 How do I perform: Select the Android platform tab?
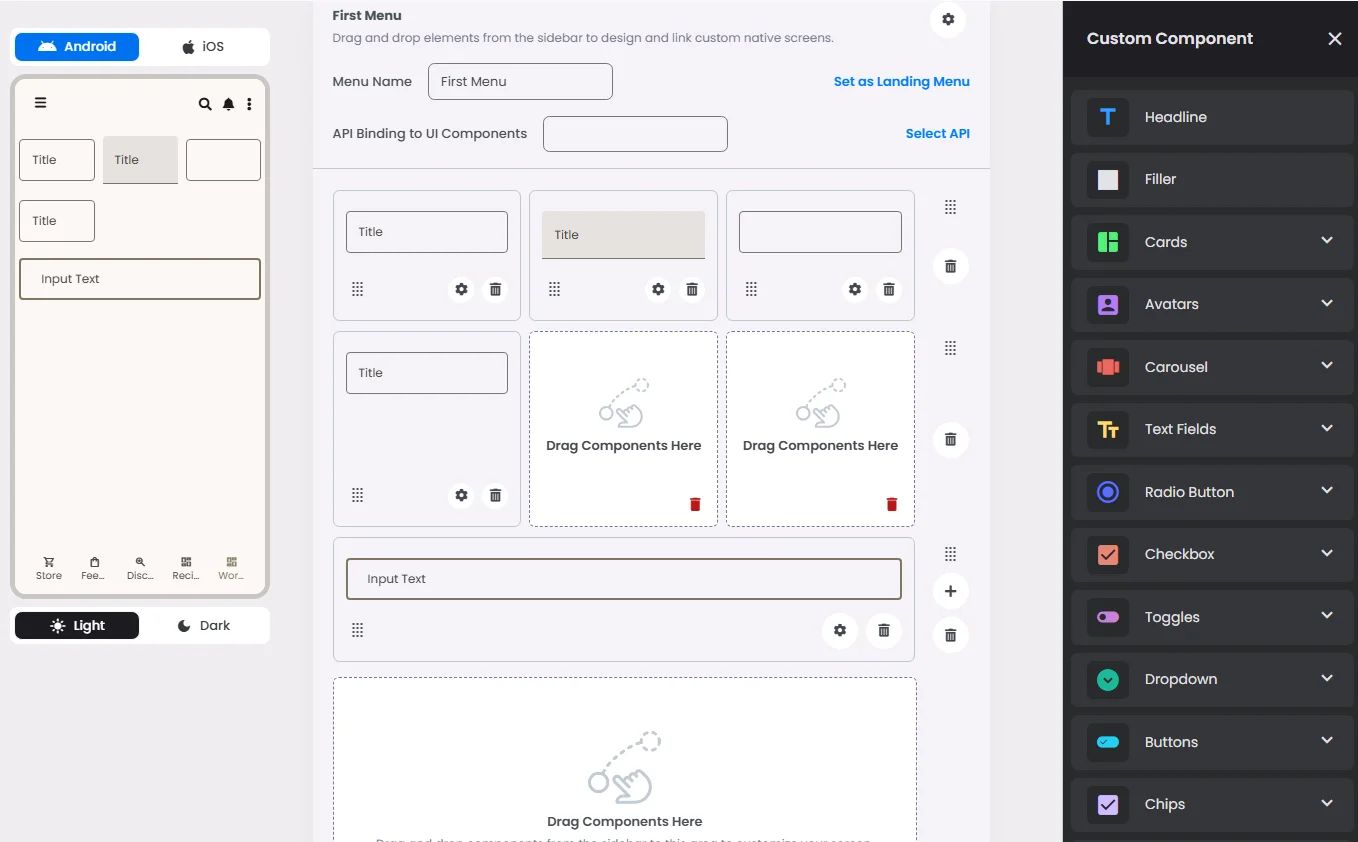tap(77, 47)
